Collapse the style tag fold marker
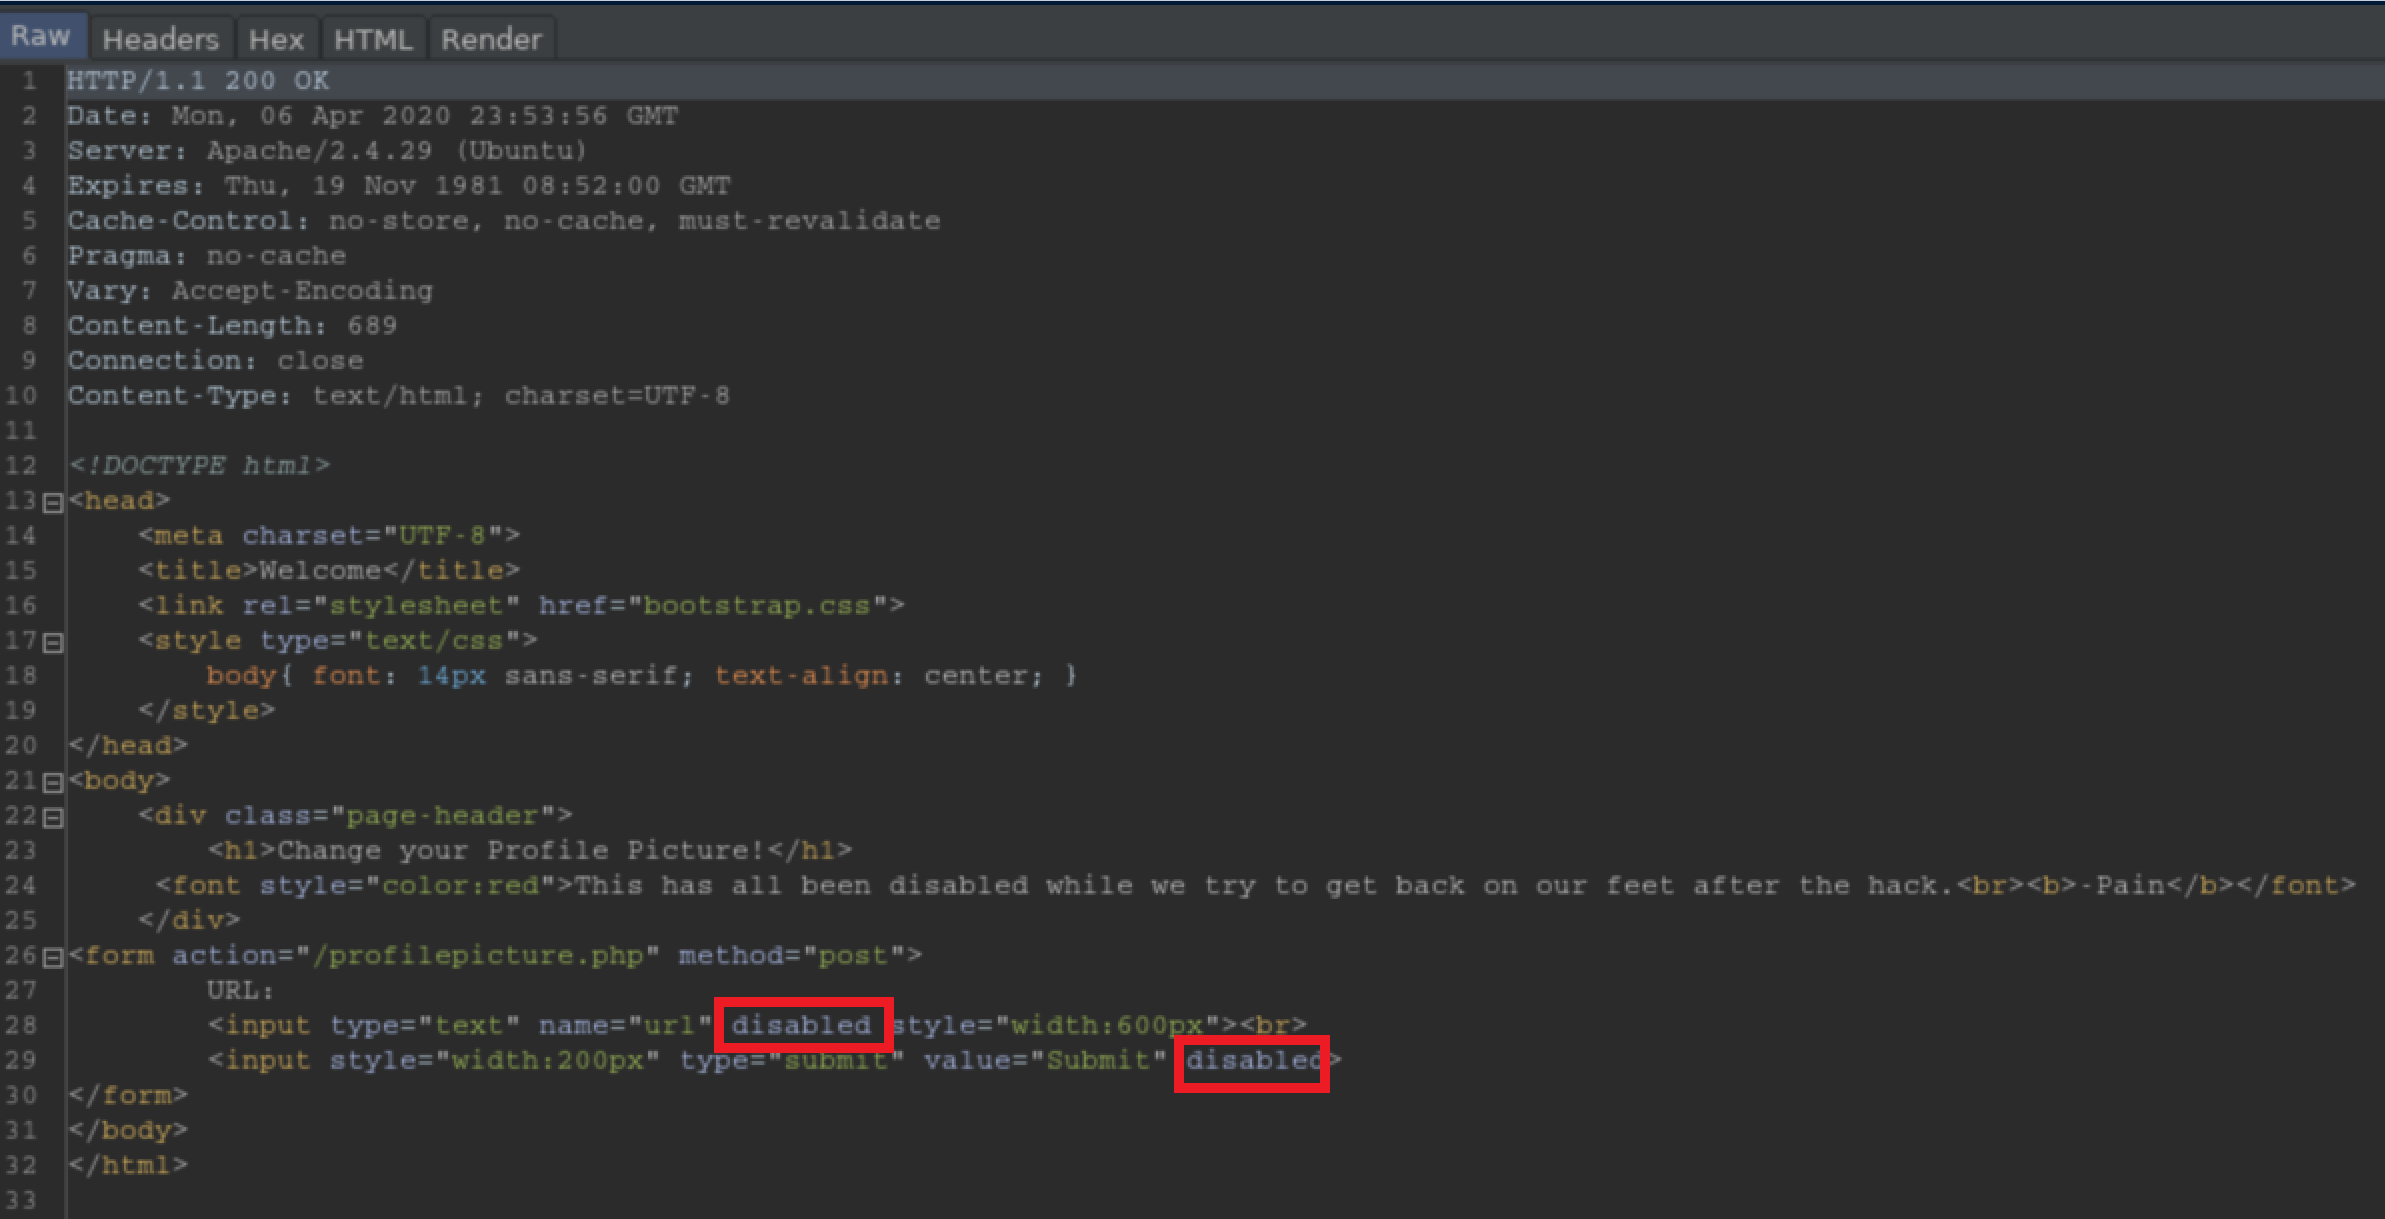The height and width of the screenshot is (1219, 2385). point(53,642)
